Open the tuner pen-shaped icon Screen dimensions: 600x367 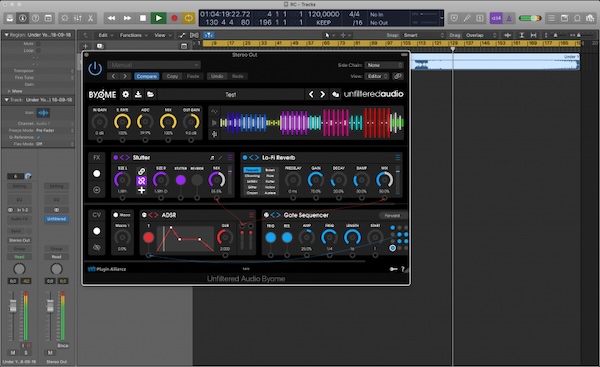pos(467,18)
